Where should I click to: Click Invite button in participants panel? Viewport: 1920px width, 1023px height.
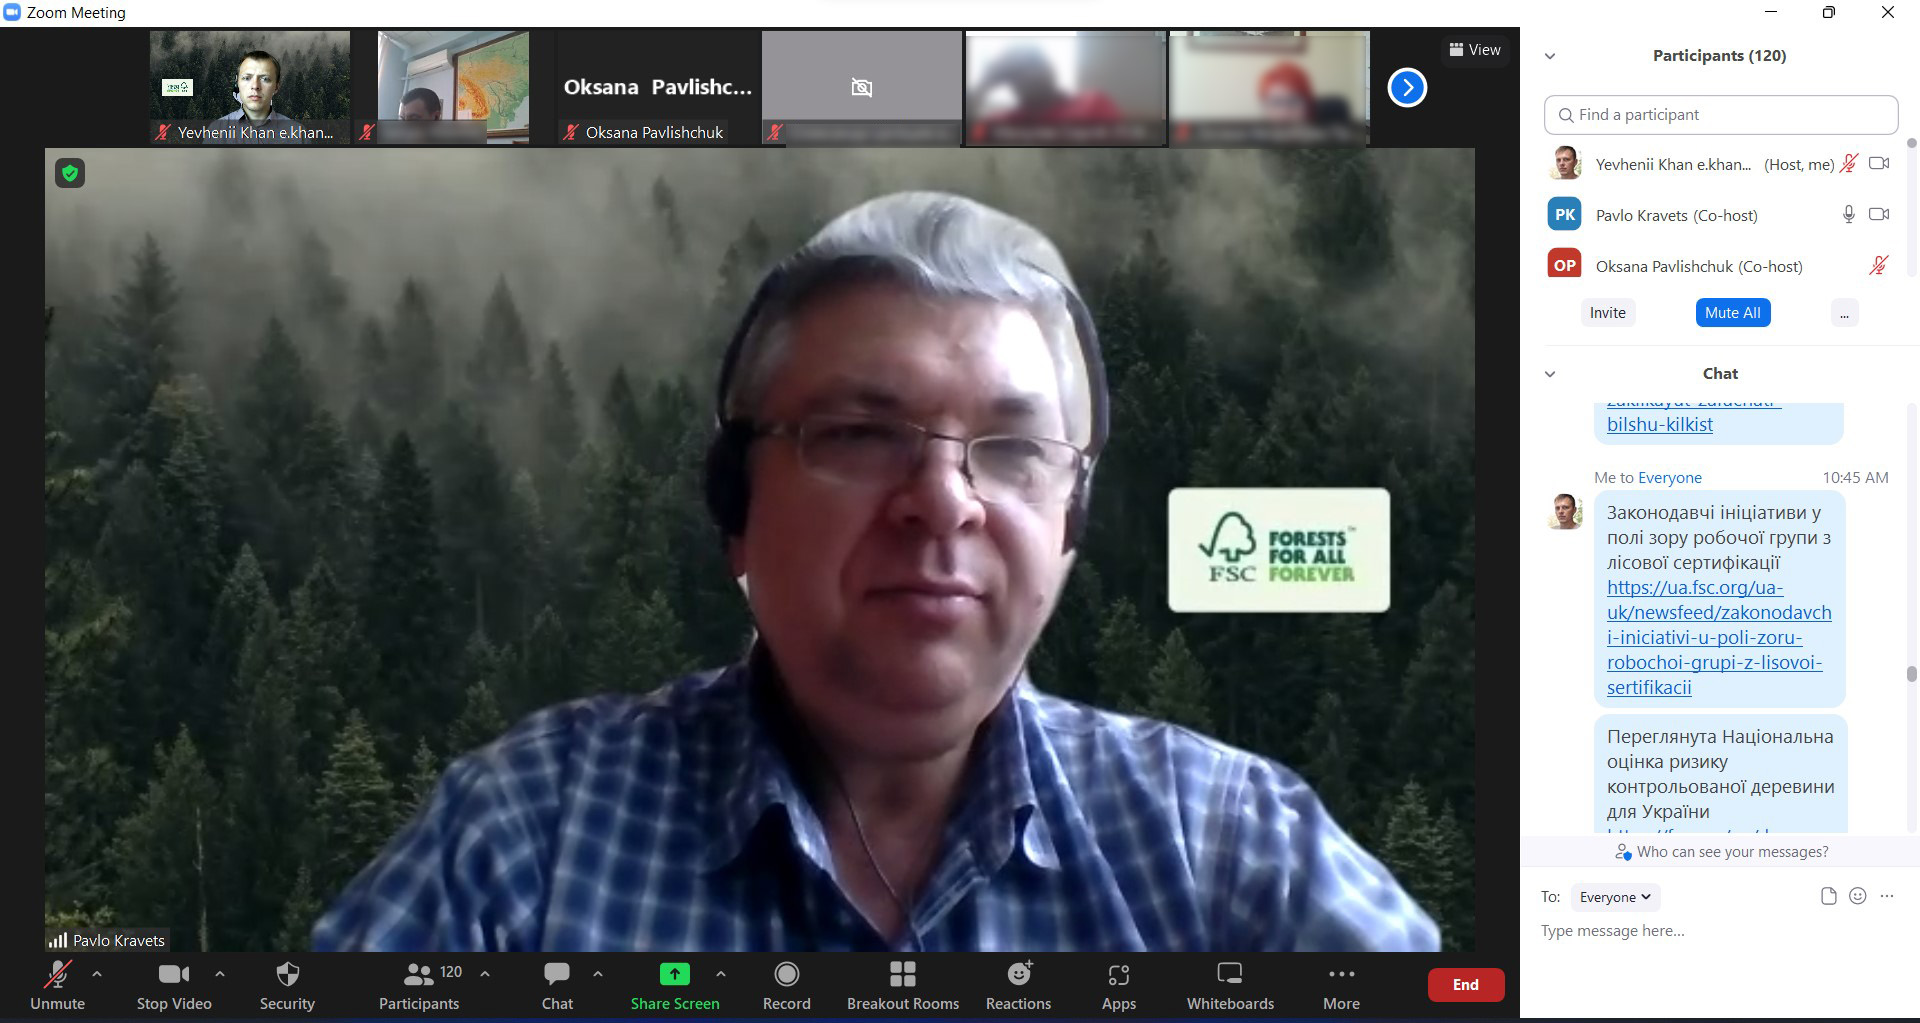tap(1608, 313)
